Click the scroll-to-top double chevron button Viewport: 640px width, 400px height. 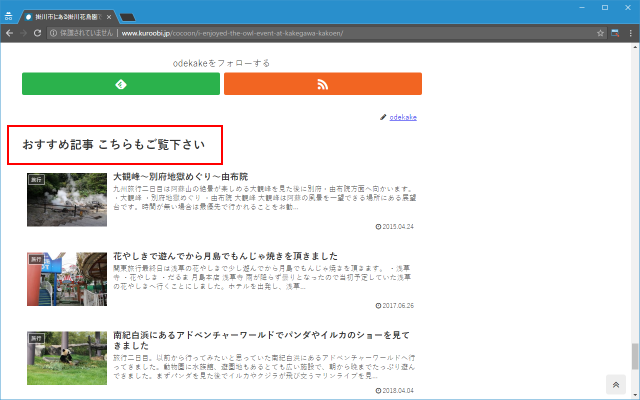point(616,384)
